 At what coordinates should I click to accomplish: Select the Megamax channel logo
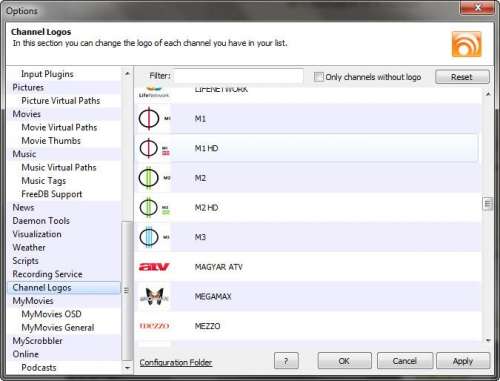click(154, 296)
